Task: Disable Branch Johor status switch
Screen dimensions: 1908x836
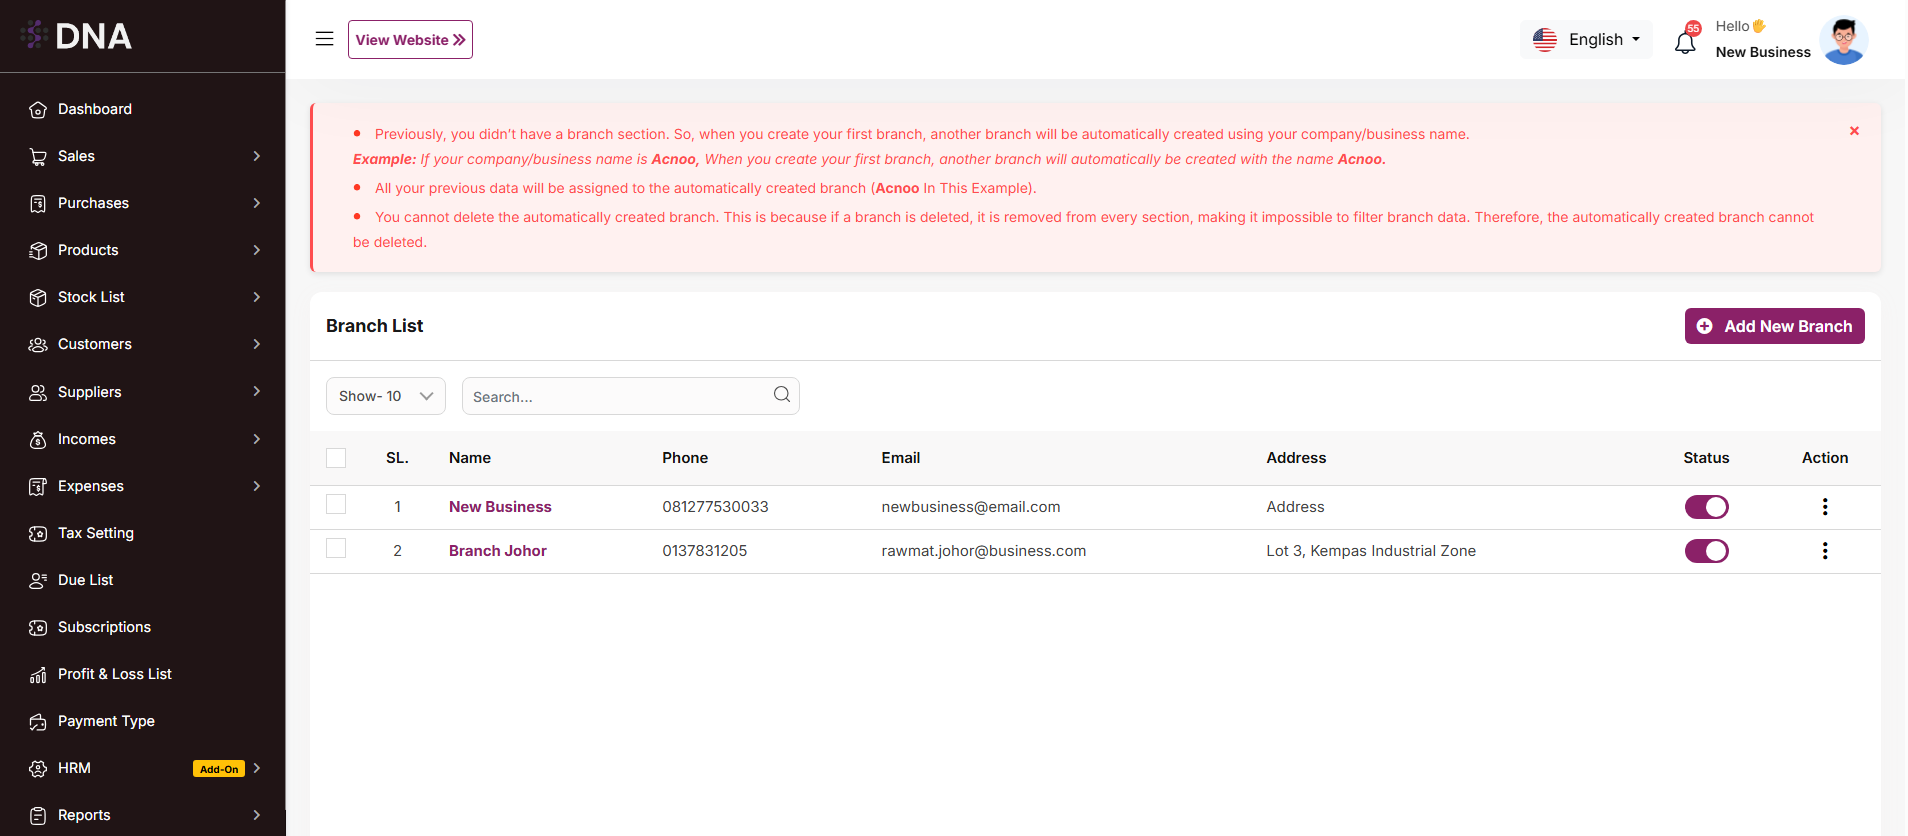Action: [x=1706, y=551]
